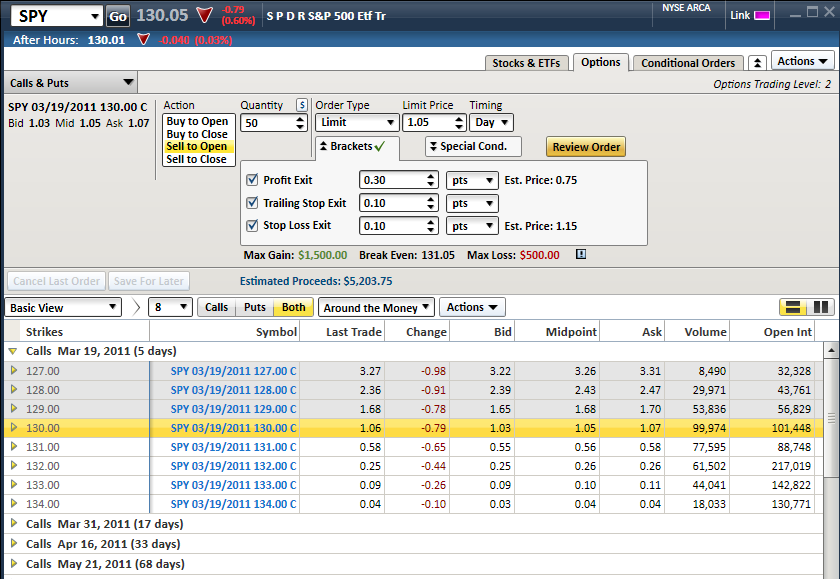Select Buy to Close action
Image resolution: width=840 pixels, height=579 pixels.
coord(197,134)
